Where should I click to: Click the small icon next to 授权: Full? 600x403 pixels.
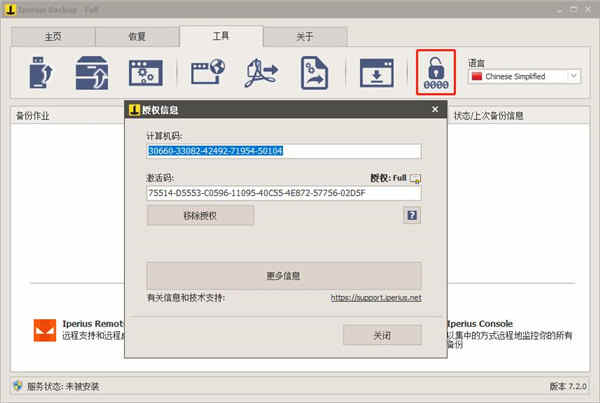click(415, 178)
